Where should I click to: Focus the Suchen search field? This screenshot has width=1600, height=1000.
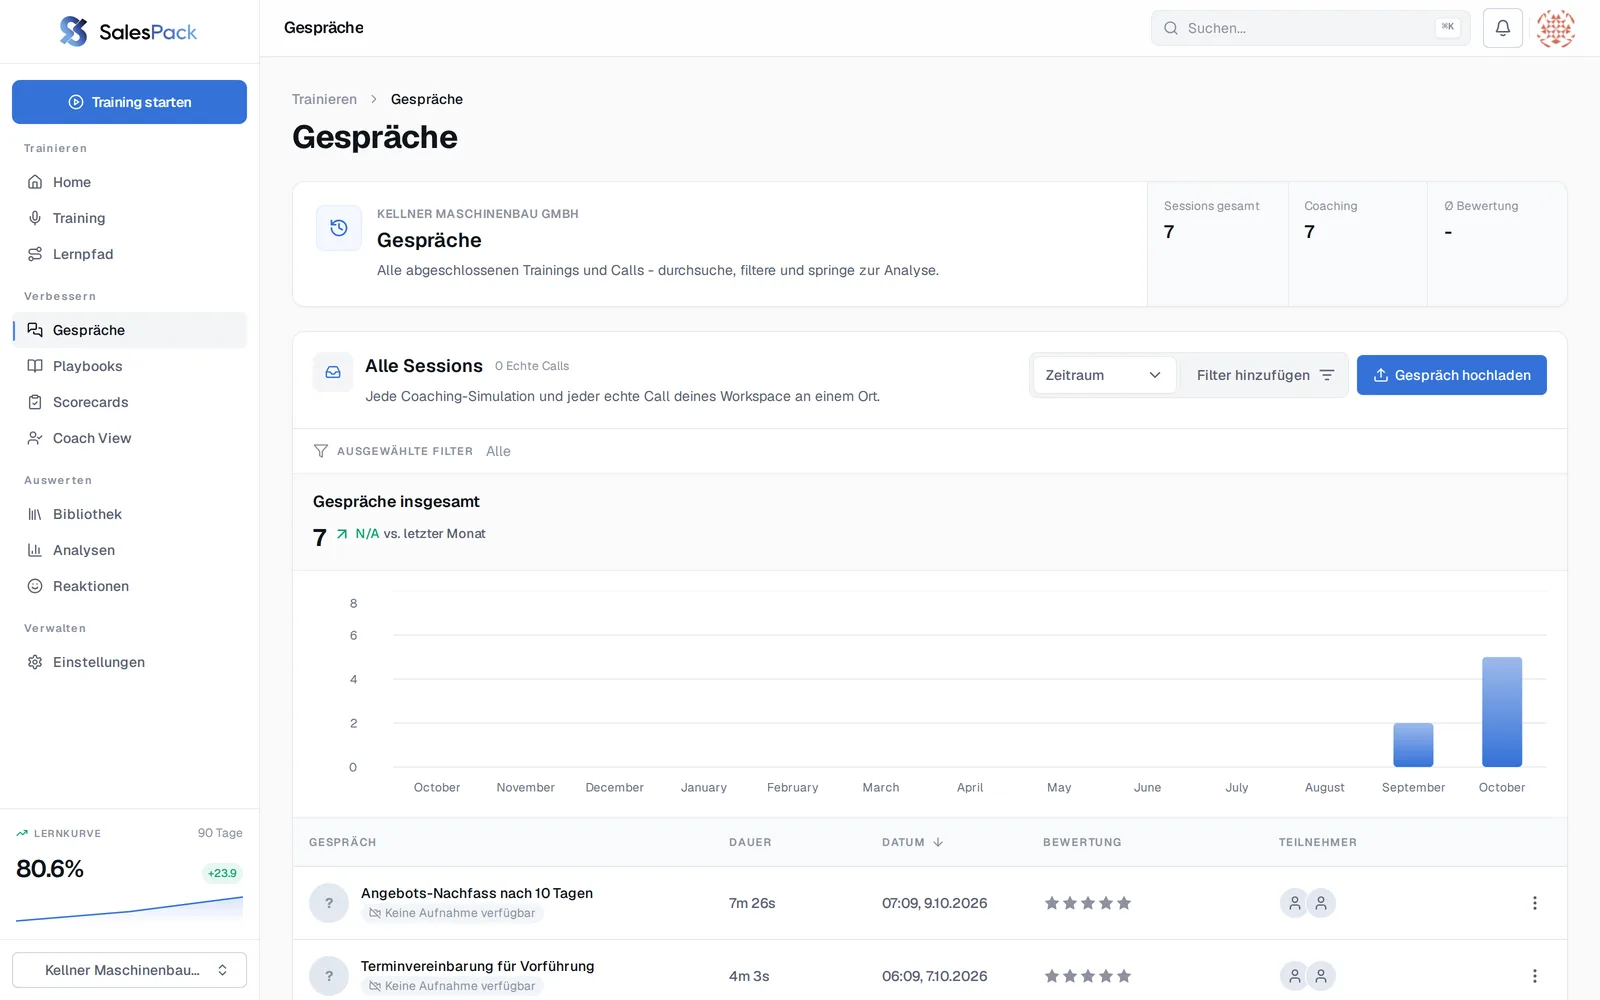1310,28
